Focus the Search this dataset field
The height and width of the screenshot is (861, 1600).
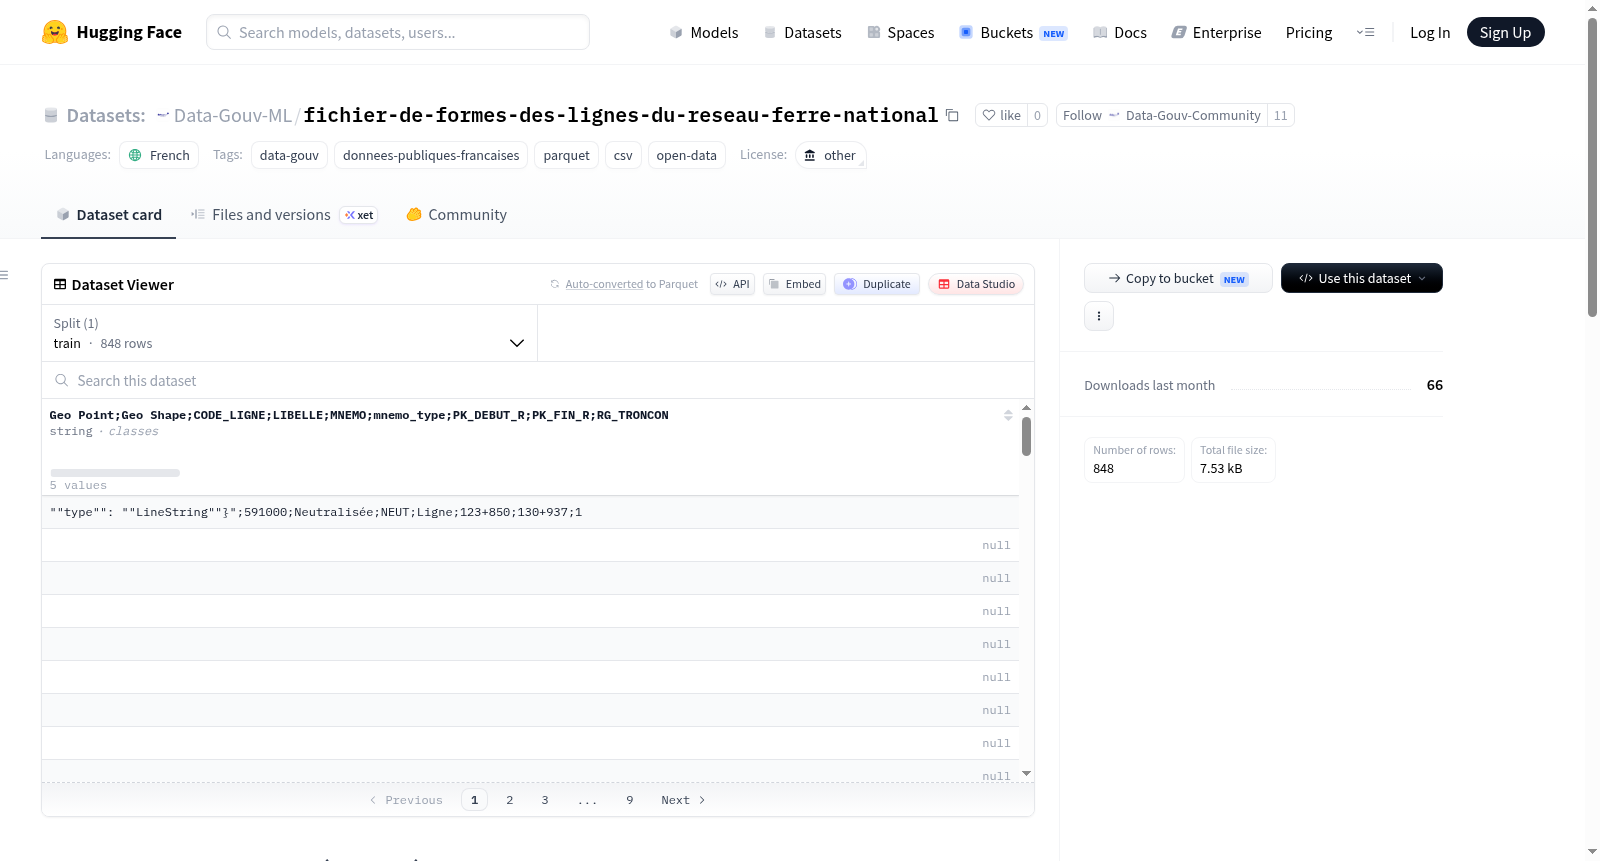(x=538, y=380)
